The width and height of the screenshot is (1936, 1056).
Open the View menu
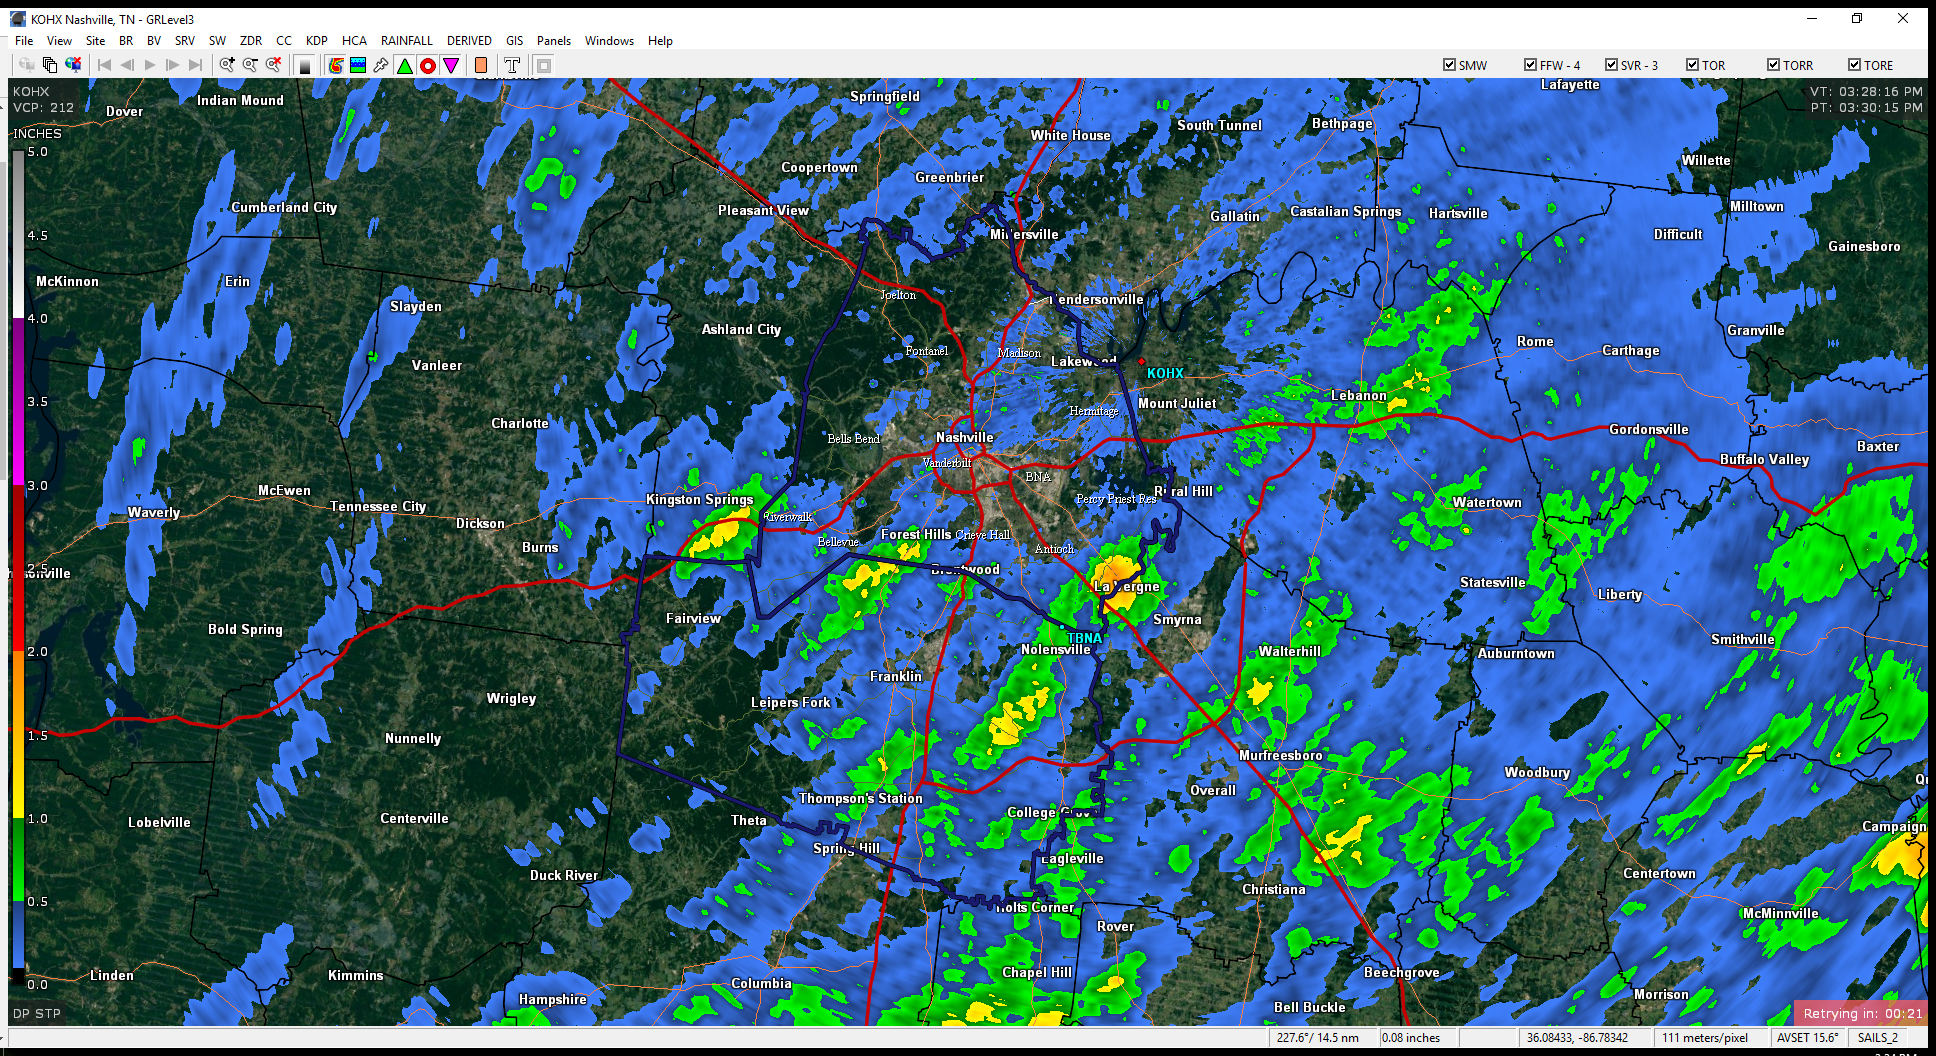click(60, 41)
